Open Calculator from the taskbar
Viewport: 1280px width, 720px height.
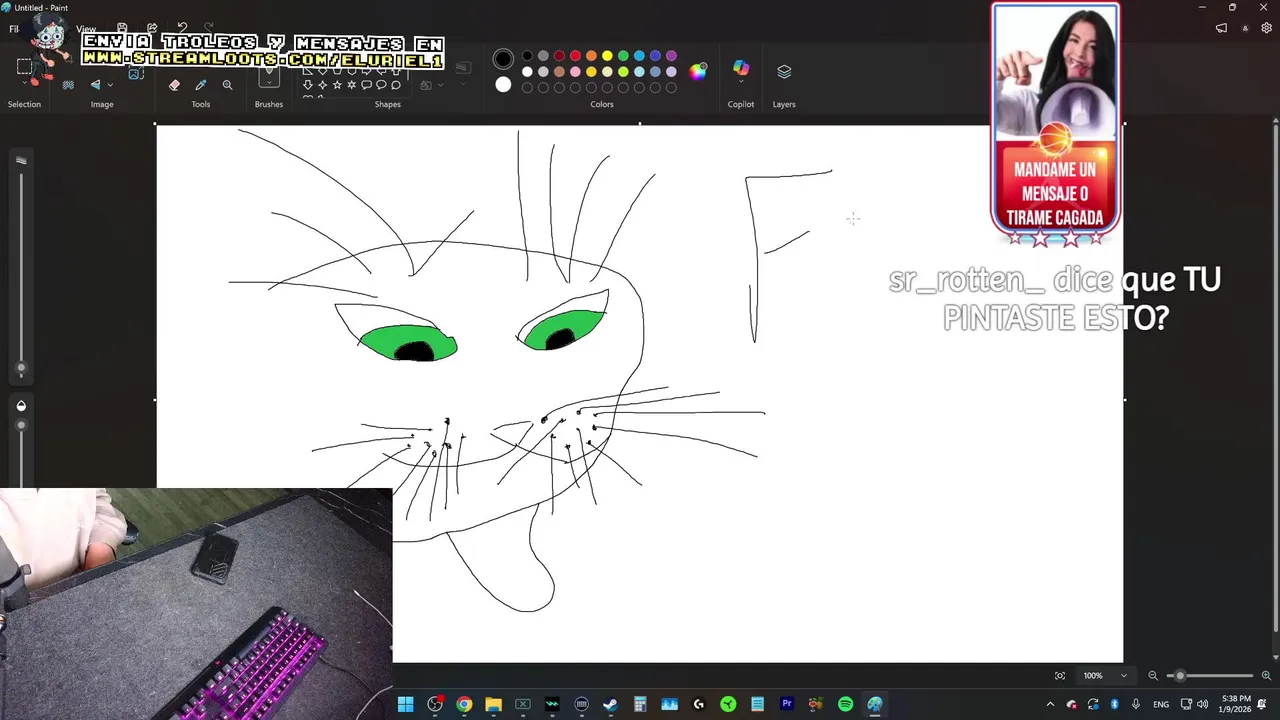coord(640,704)
